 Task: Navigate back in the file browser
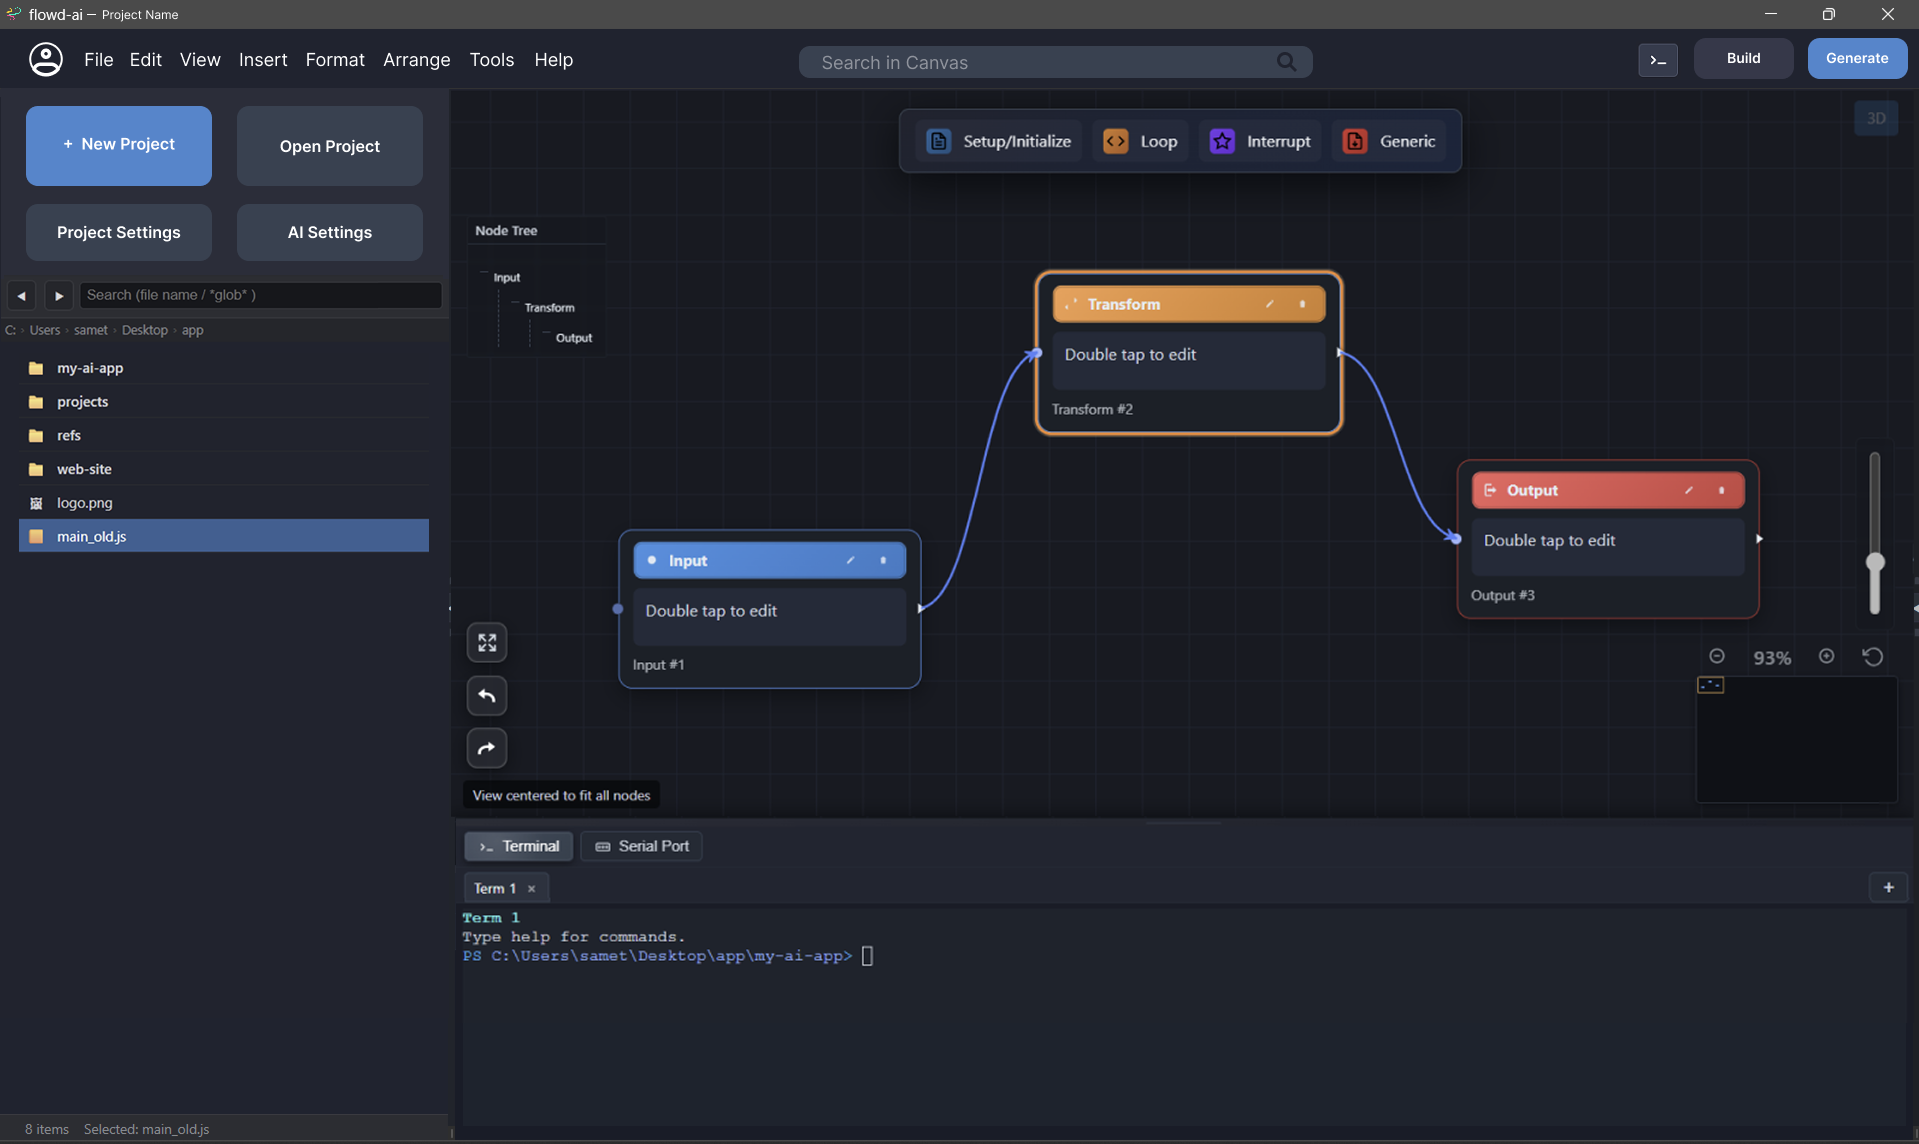21,295
